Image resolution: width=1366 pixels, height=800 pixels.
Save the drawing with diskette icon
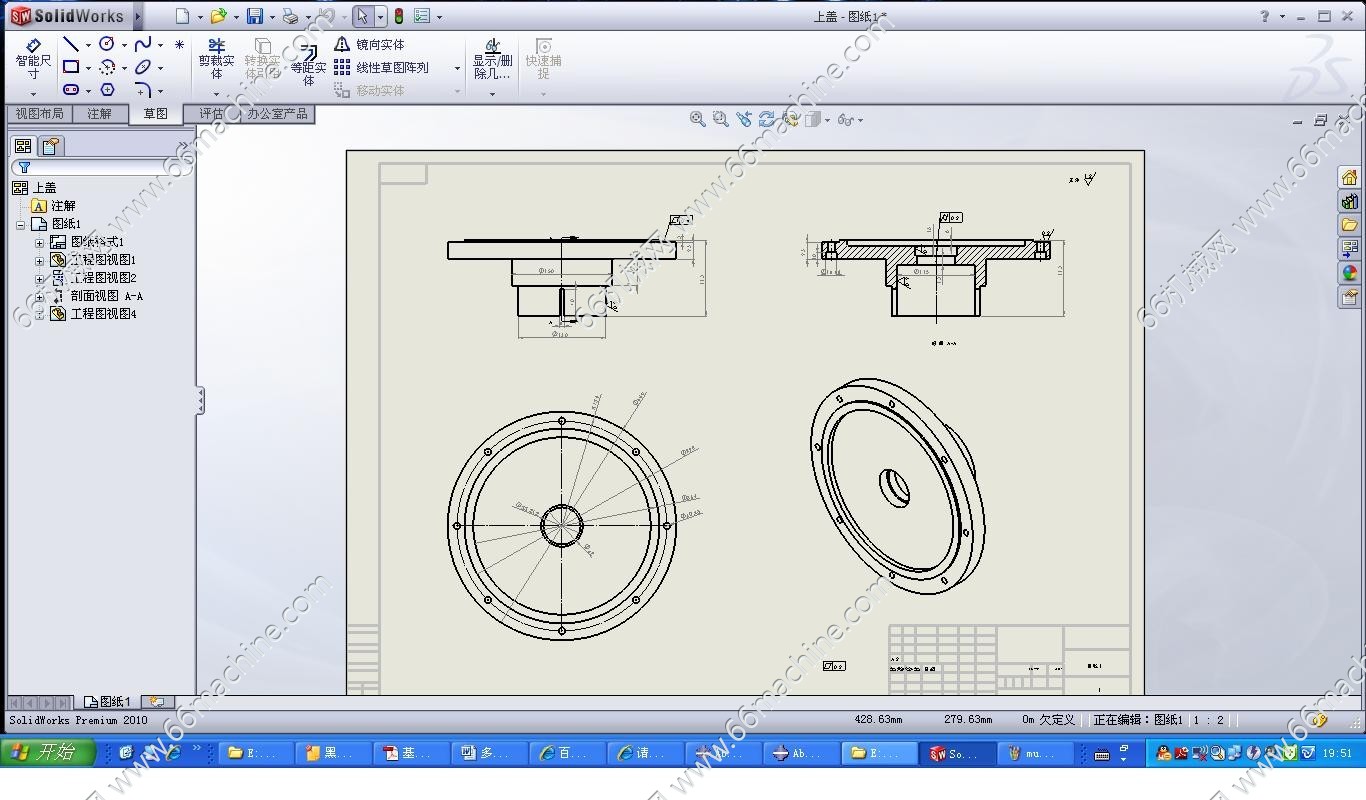click(x=255, y=16)
